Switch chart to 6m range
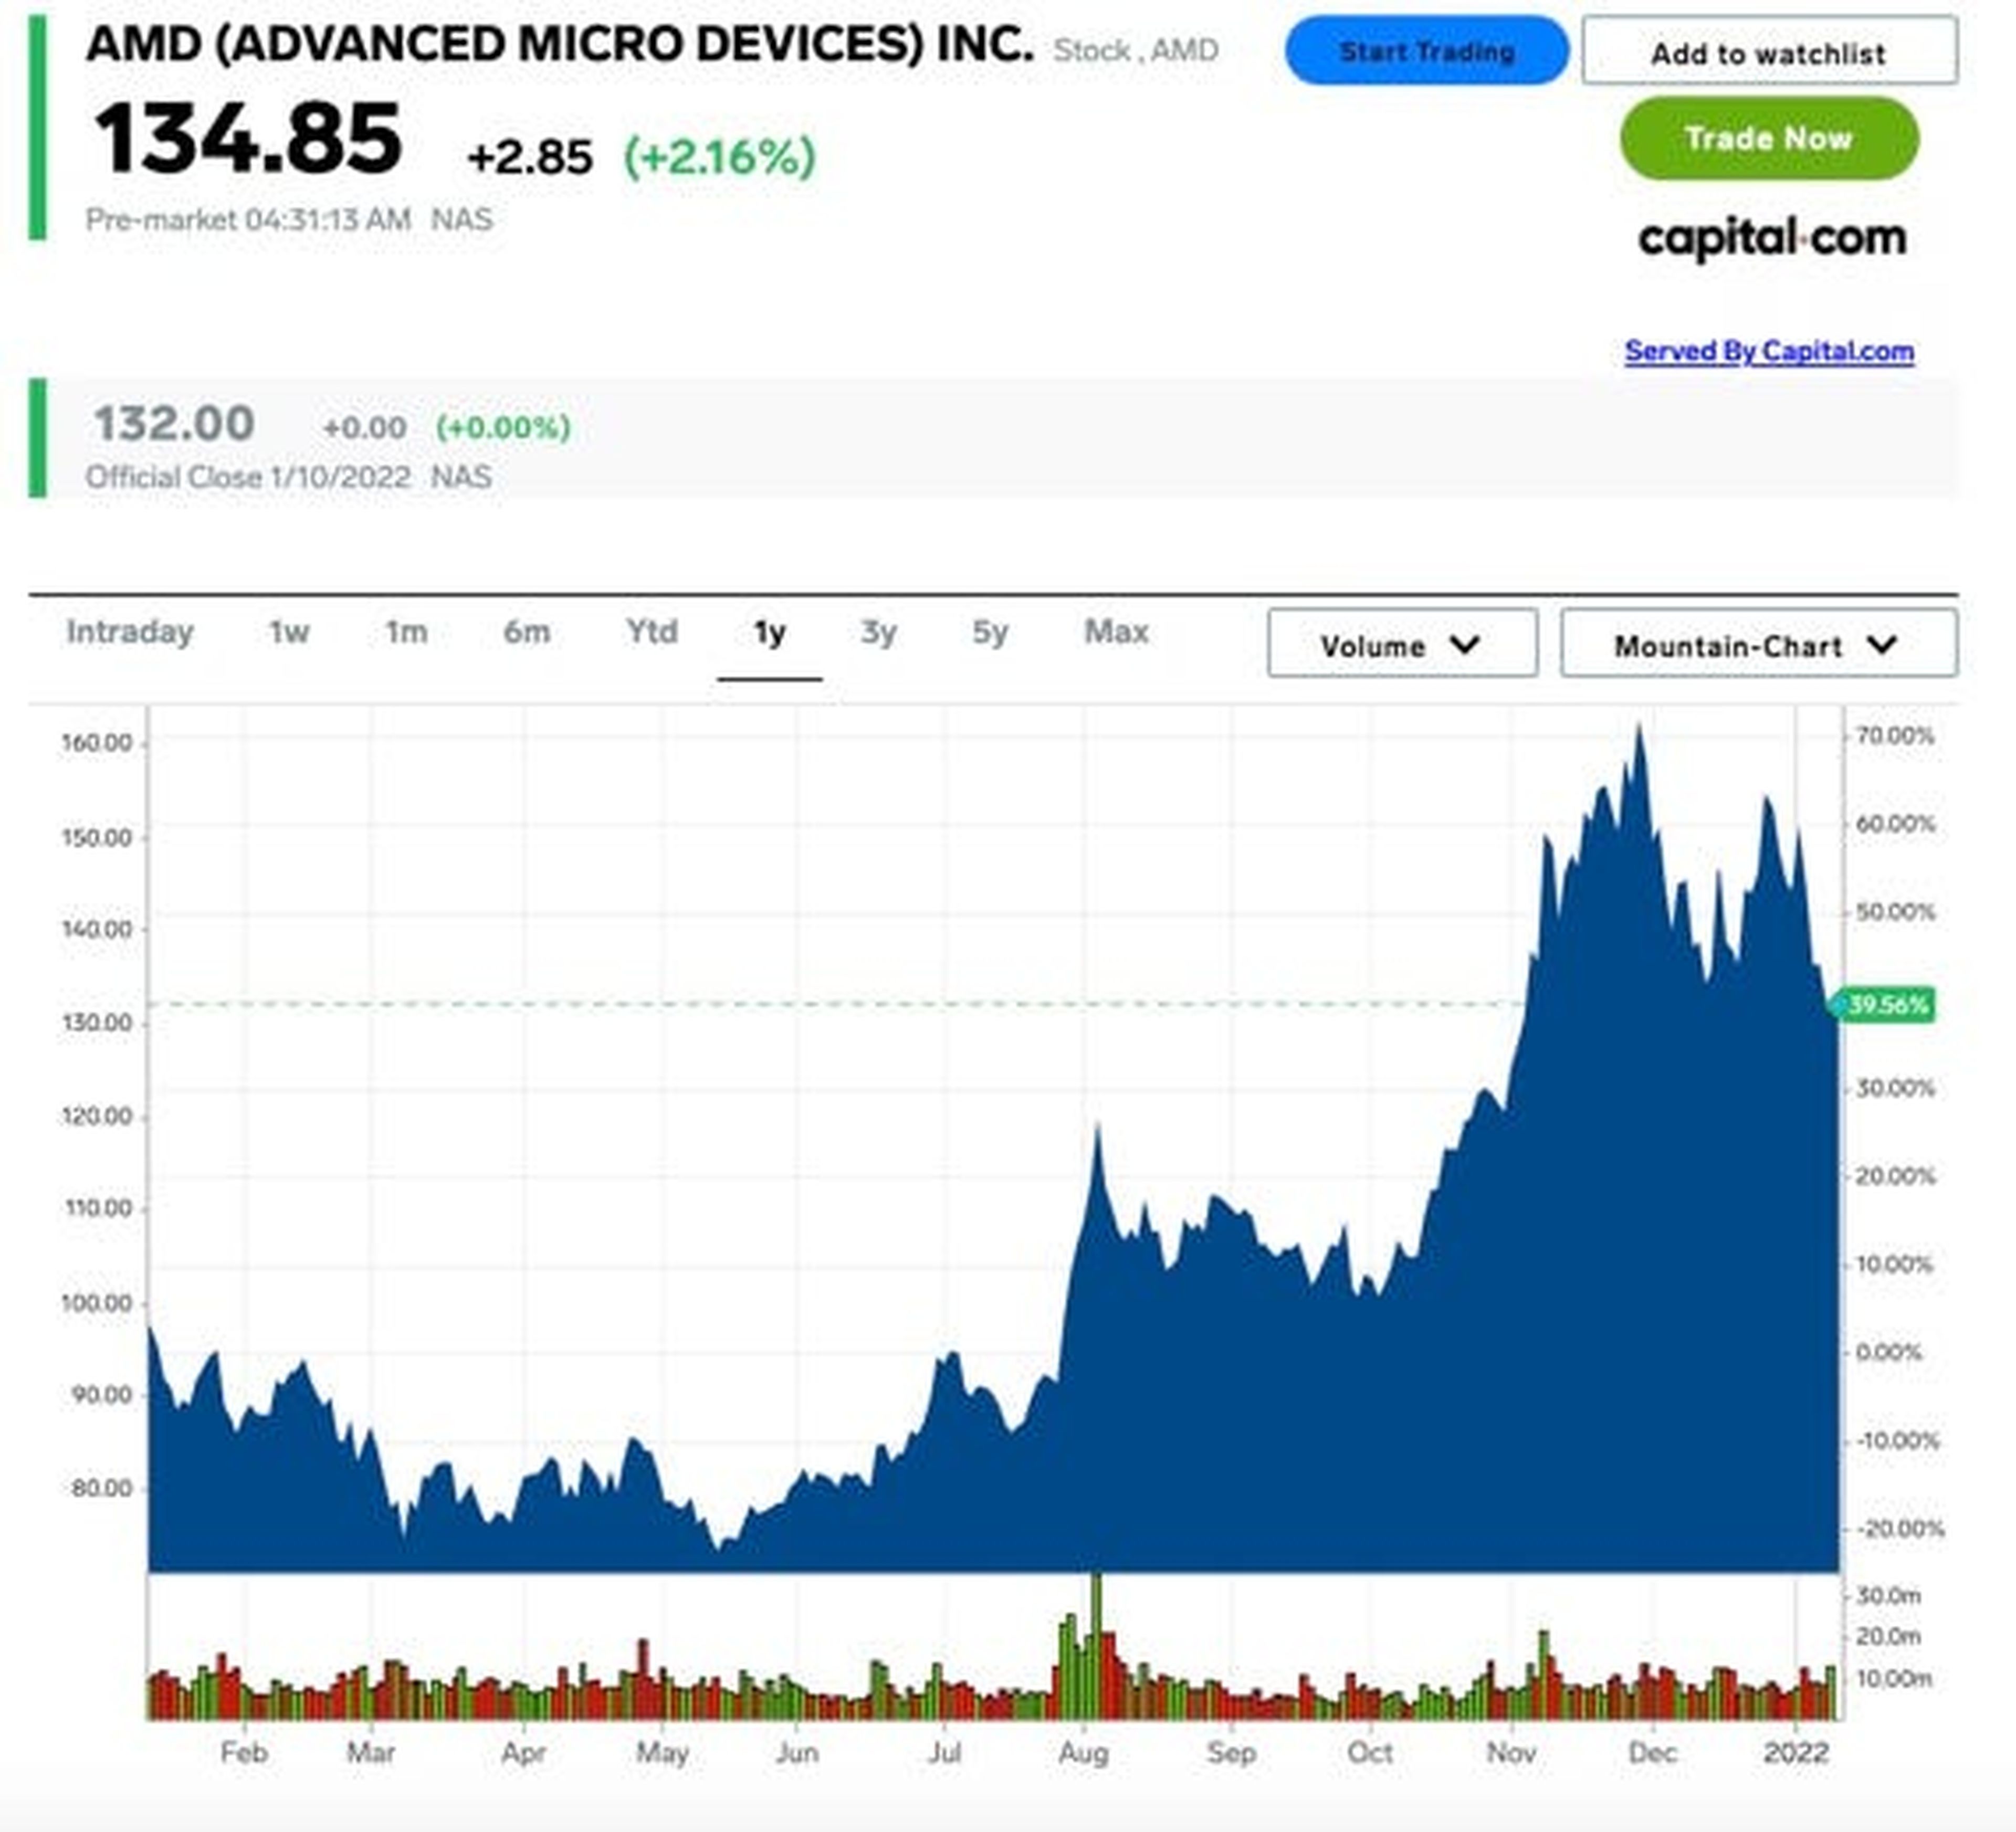 pyautogui.click(x=526, y=632)
